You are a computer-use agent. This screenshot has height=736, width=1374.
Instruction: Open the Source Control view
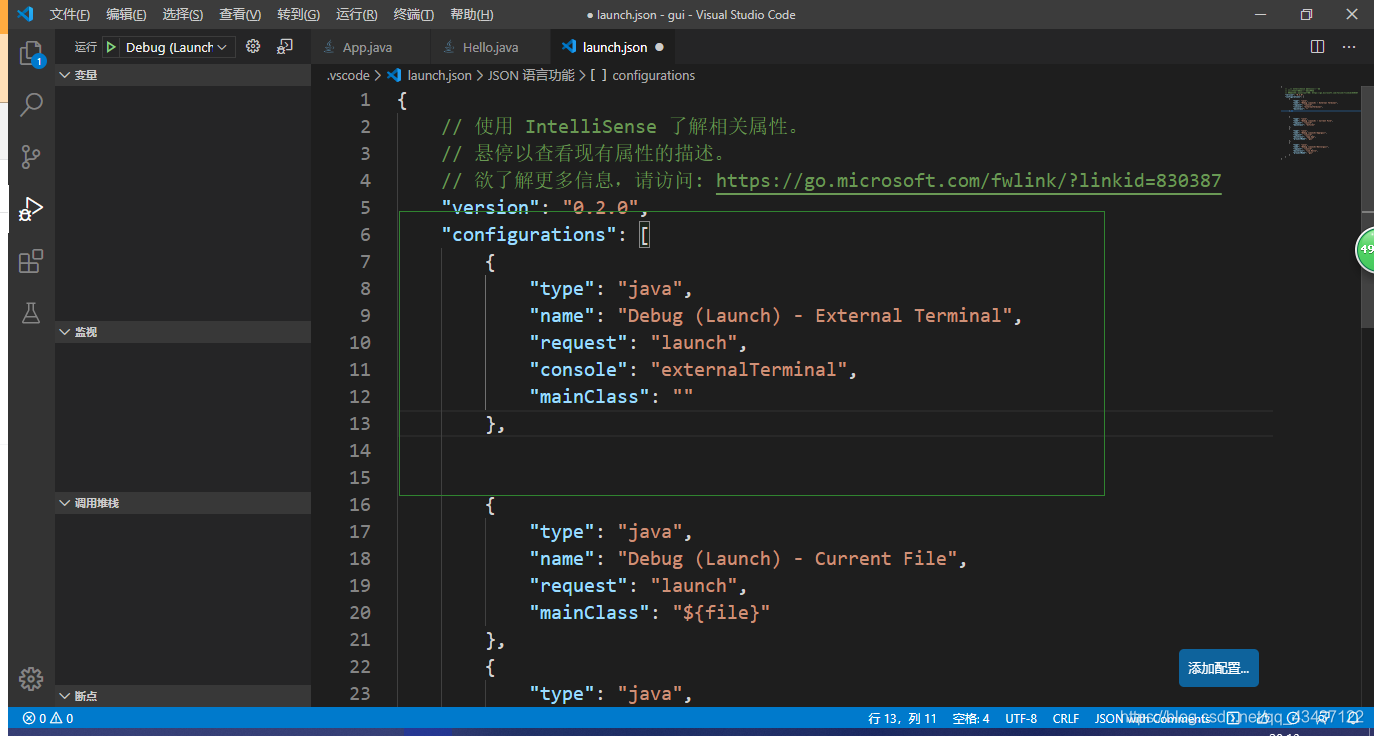click(x=31, y=156)
